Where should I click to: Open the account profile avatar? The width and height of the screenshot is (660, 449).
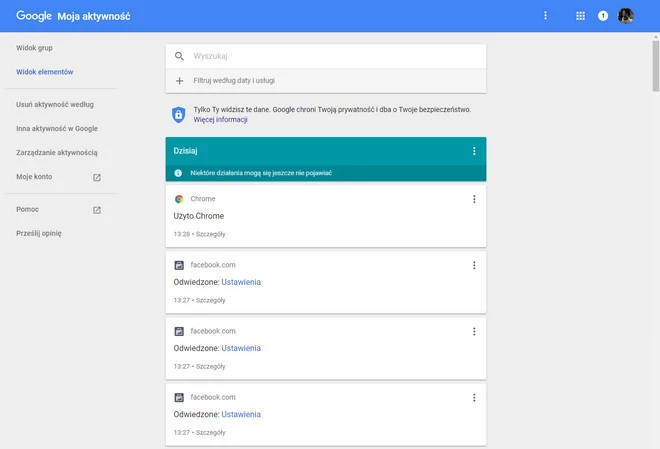pos(626,16)
